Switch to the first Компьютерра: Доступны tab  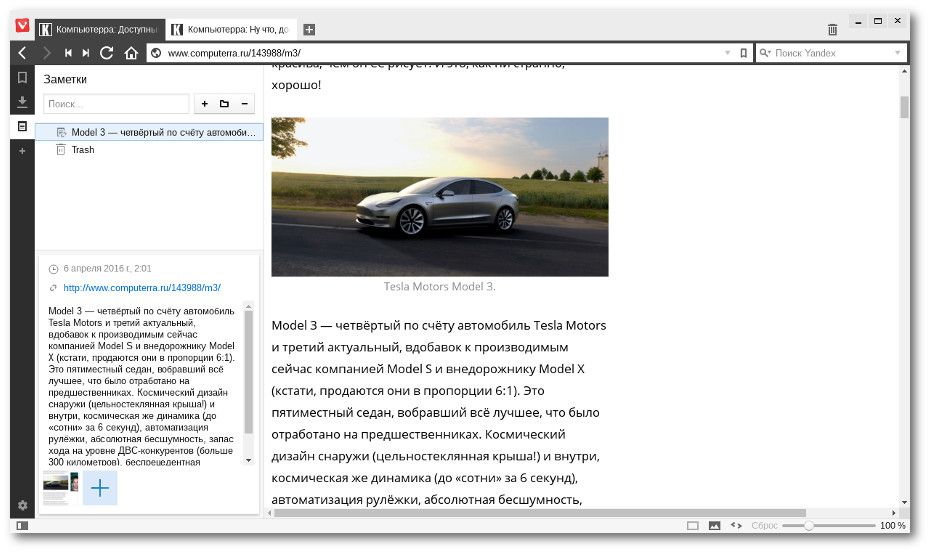(100, 29)
